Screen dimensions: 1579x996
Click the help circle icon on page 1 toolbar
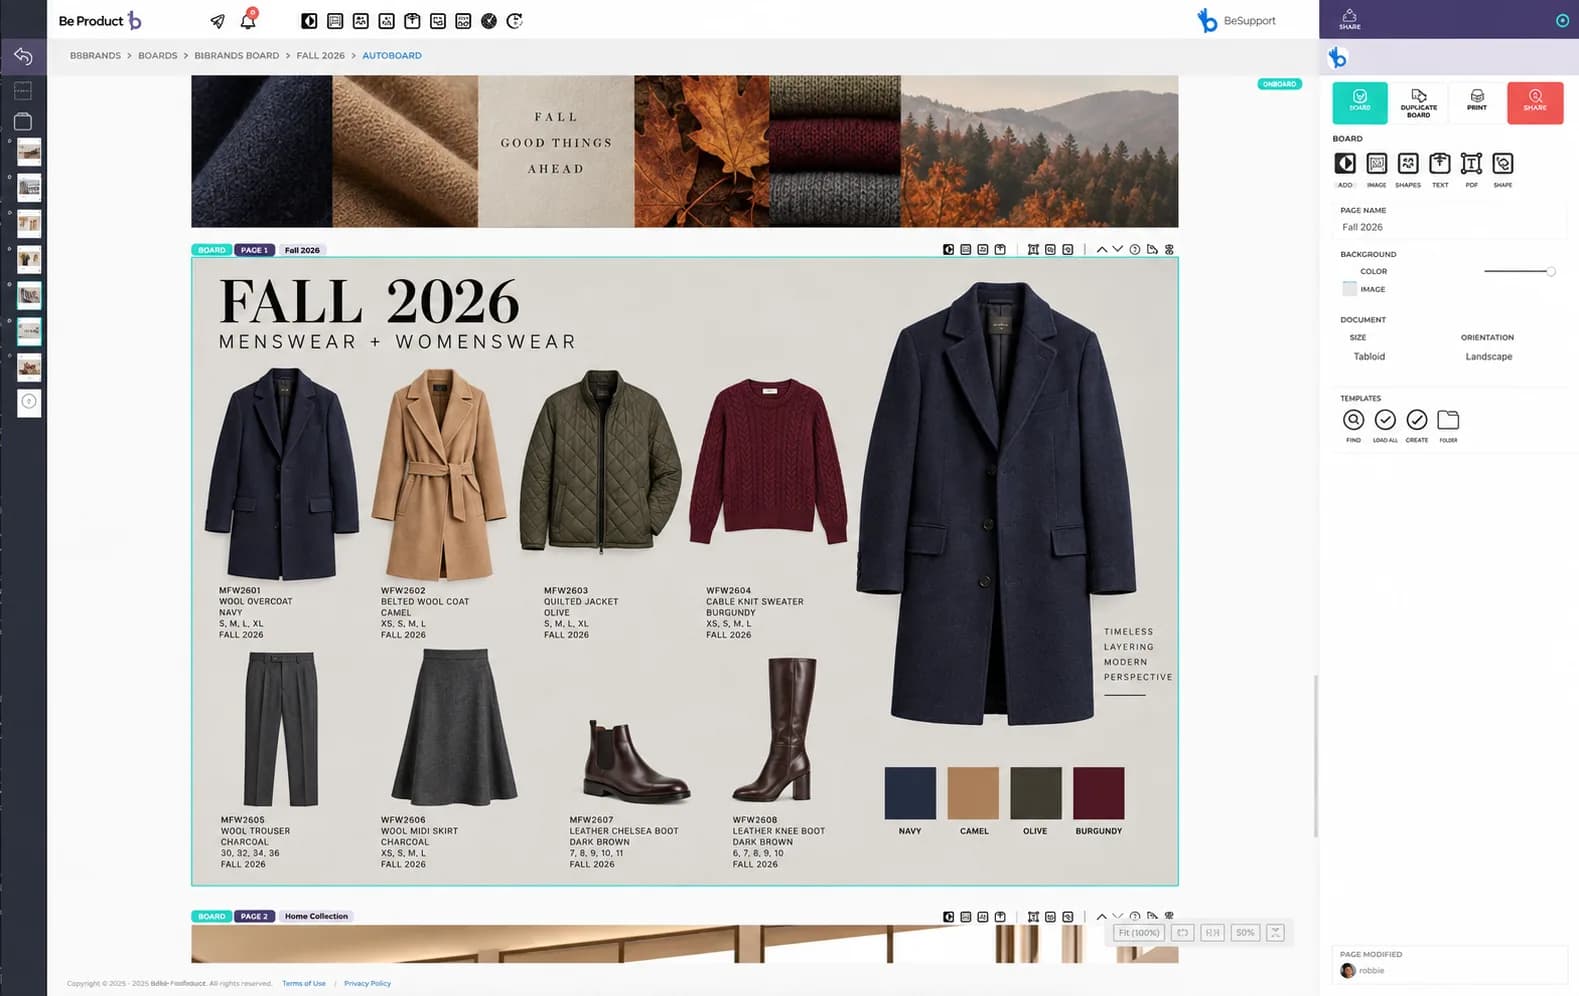1135,250
